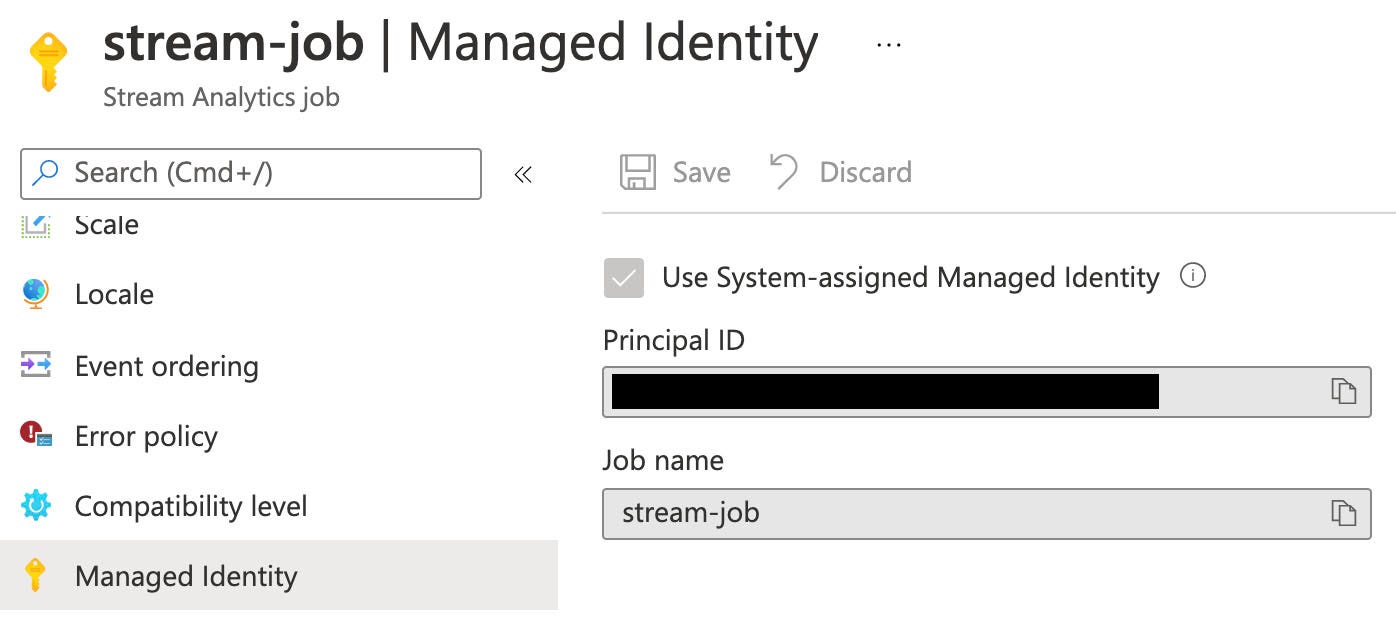
Task: Click the Principal ID text field
Action: tap(960, 391)
